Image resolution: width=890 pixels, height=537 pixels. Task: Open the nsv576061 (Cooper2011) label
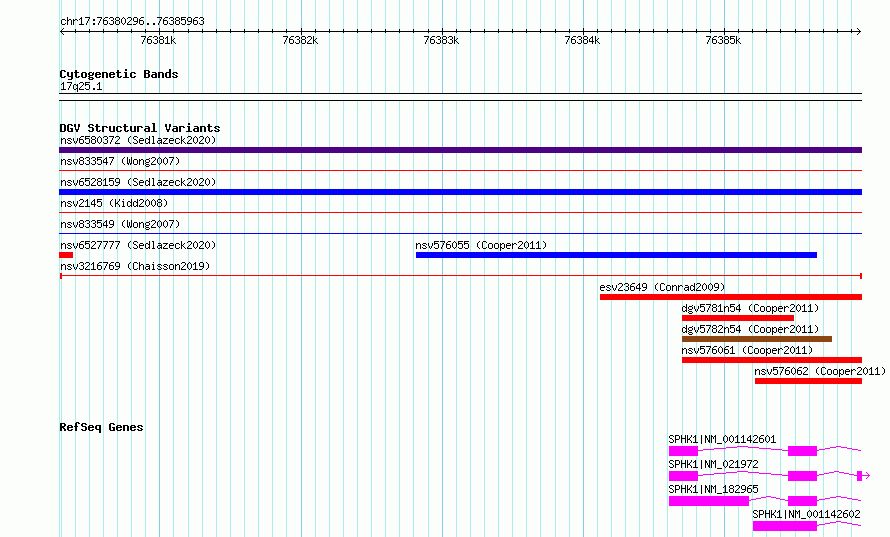(x=748, y=350)
